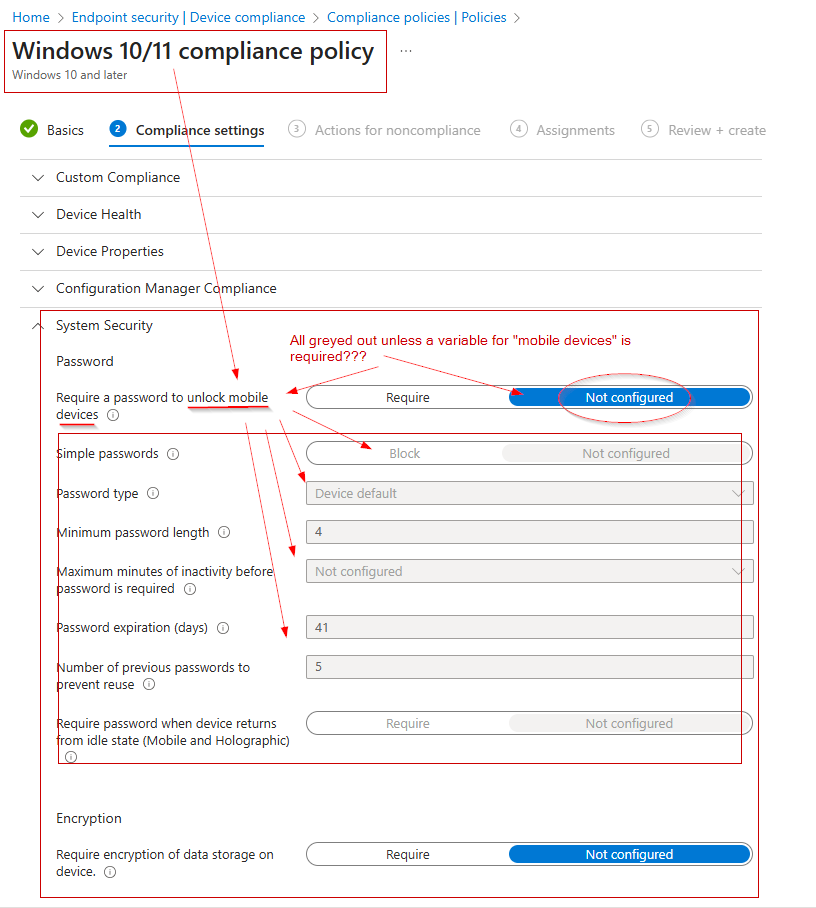816x908 pixels.
Task: Show info for Minimum password length
Action: click(x=224, y=532)
